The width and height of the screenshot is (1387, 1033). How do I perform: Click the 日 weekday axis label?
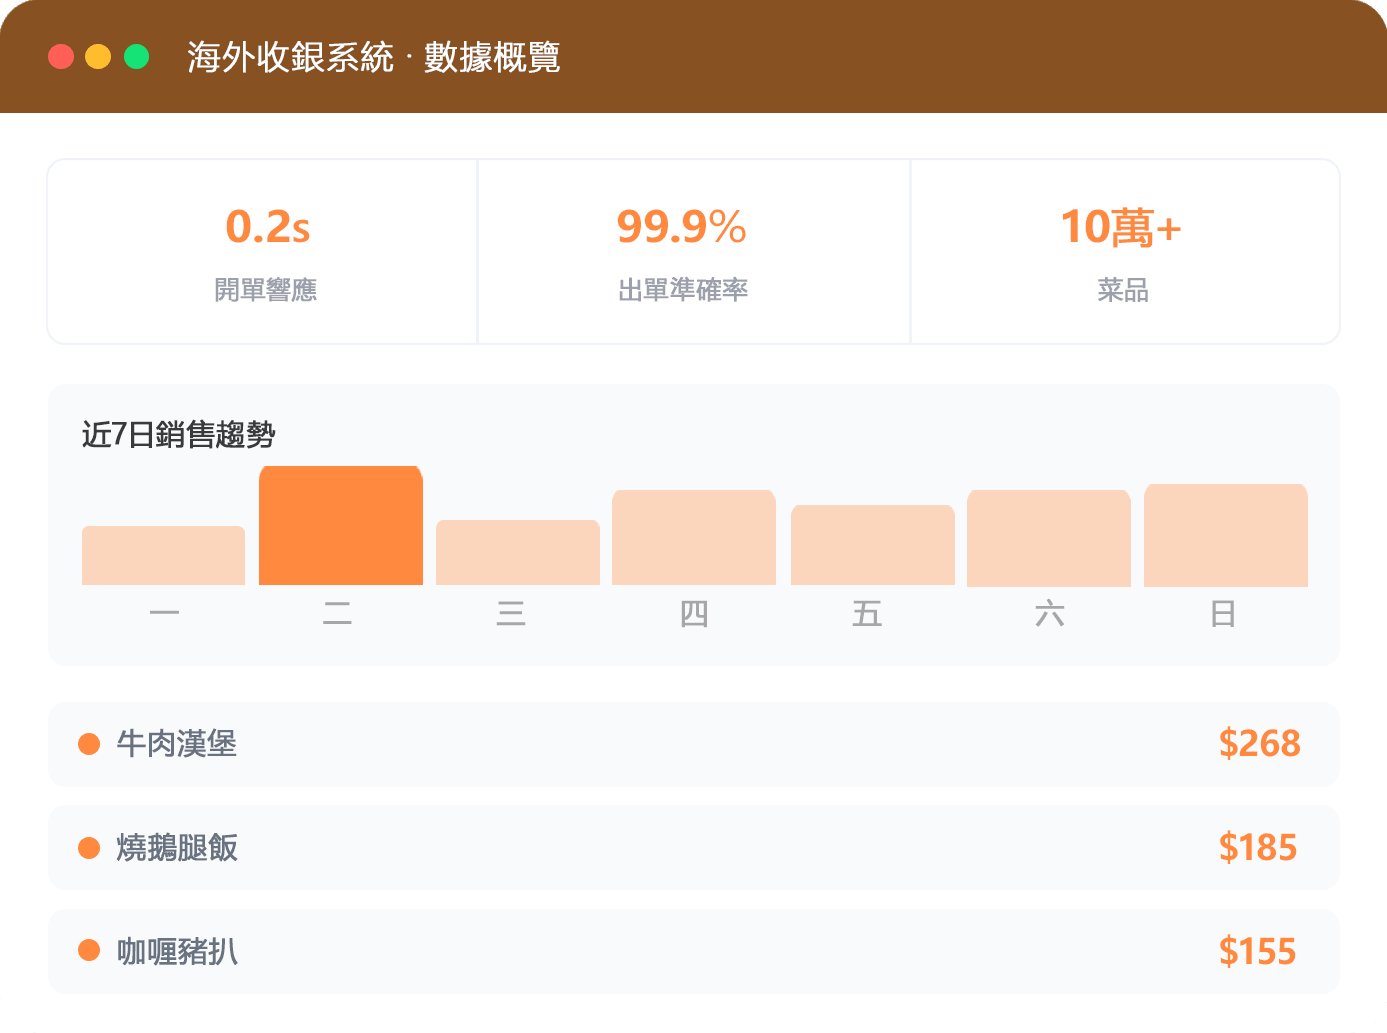click(x=1223, y=613)
